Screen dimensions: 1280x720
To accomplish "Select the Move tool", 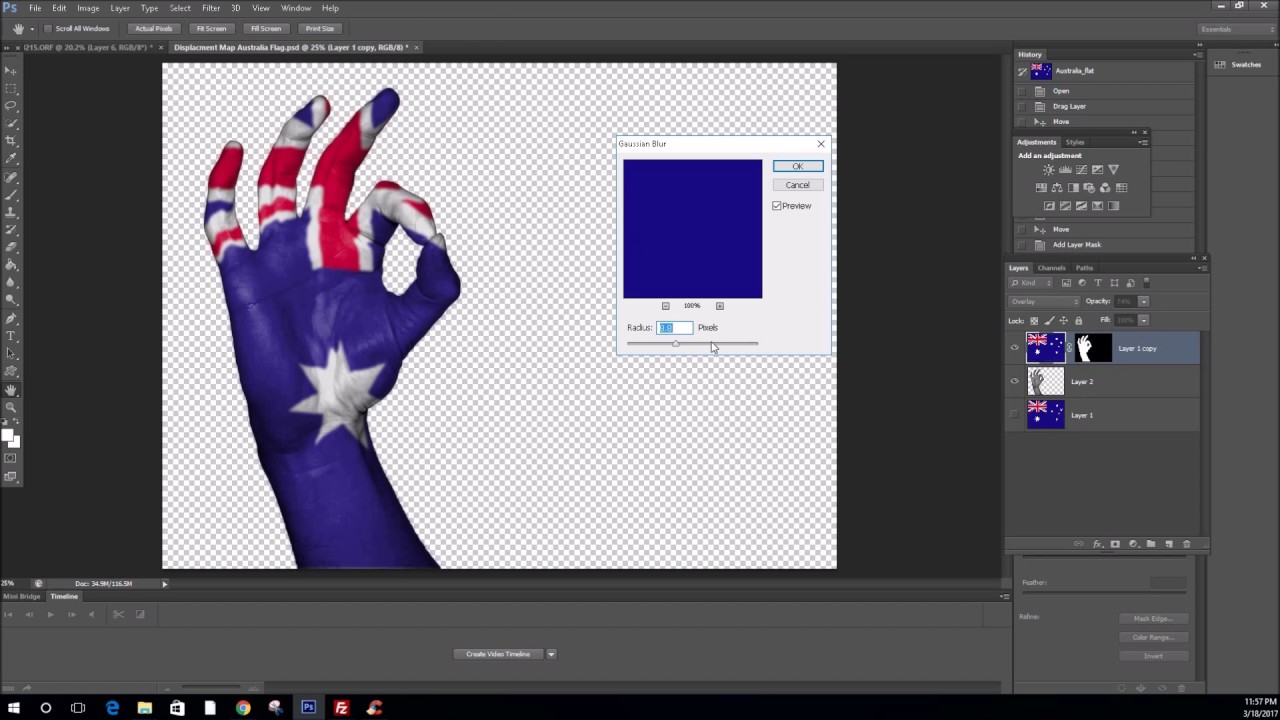I will click(x=11, y=70).
